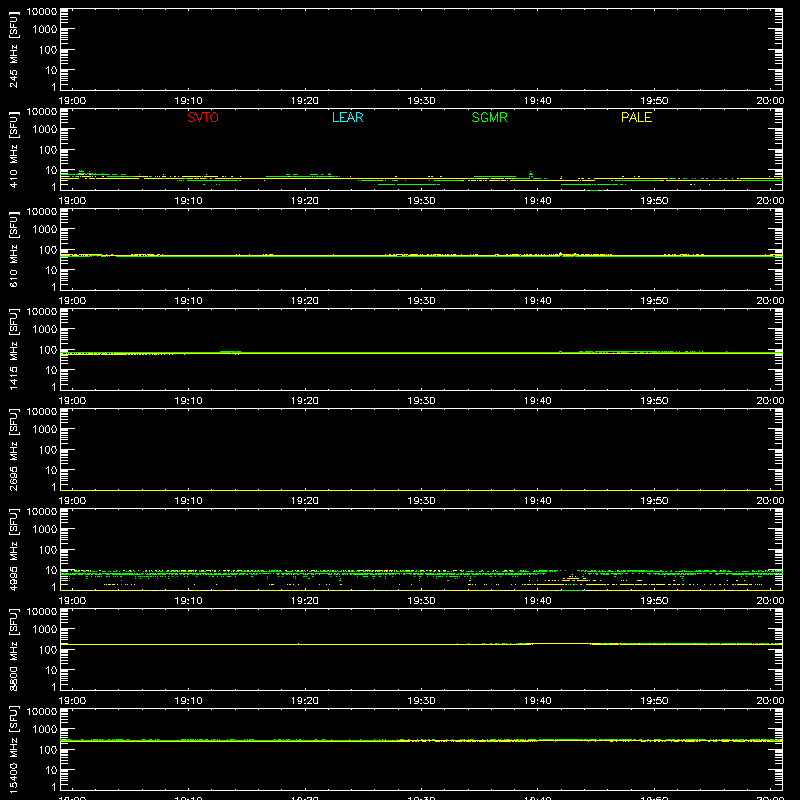
Task: Click the 20:00 tick below the 245 MHz plot
Action: (770, 101)
